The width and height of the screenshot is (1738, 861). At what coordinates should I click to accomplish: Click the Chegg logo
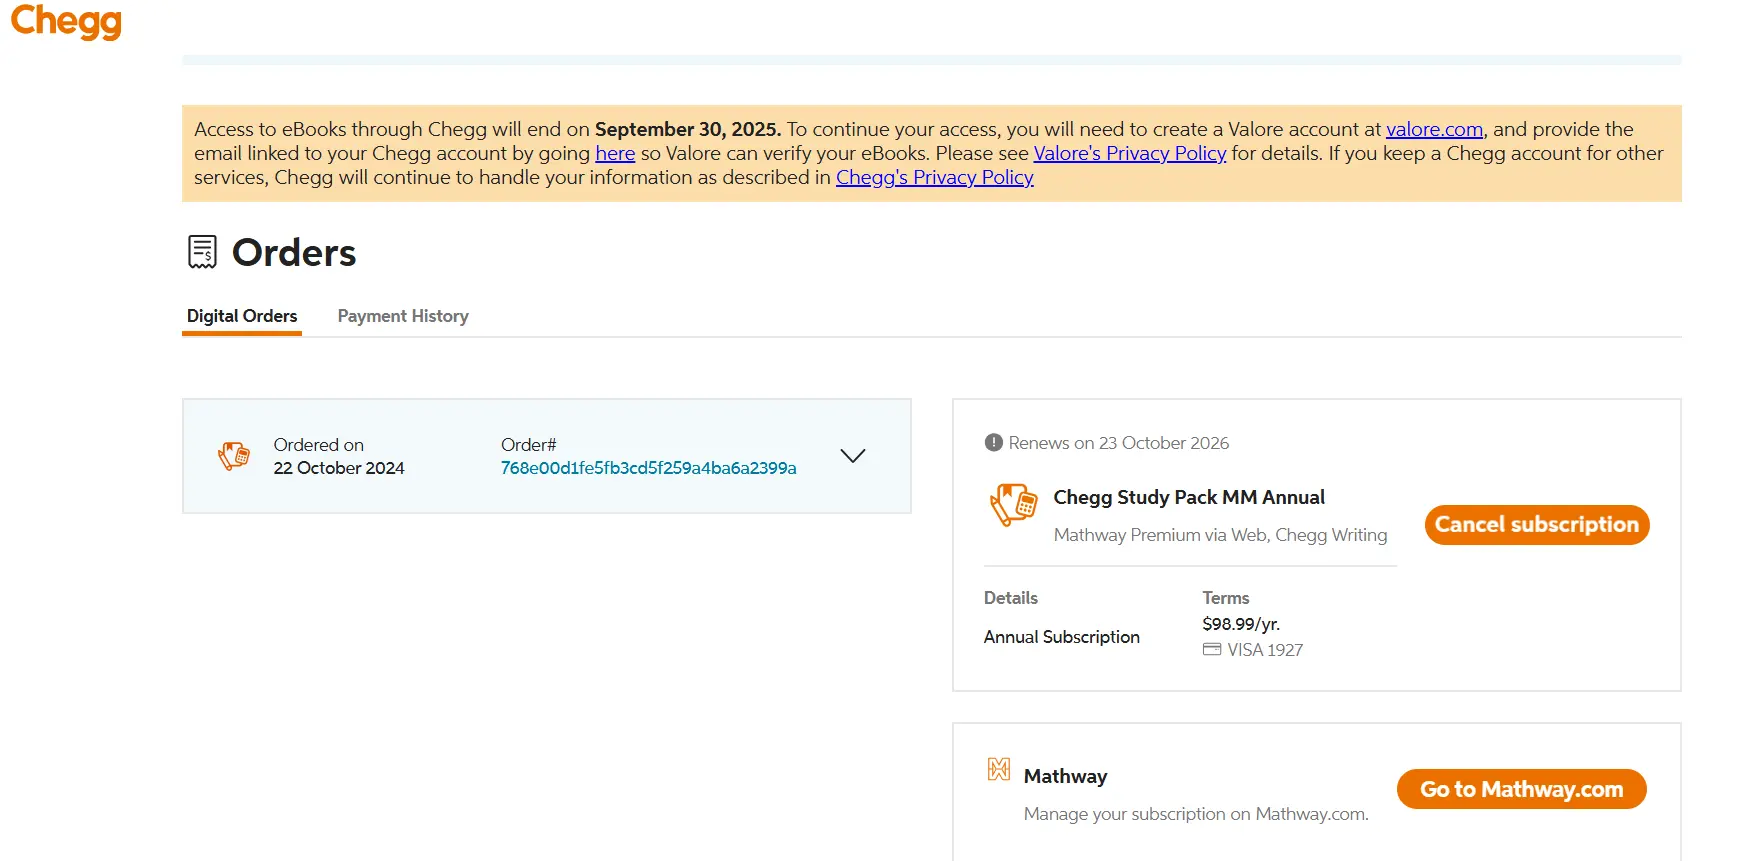point(66,20)
